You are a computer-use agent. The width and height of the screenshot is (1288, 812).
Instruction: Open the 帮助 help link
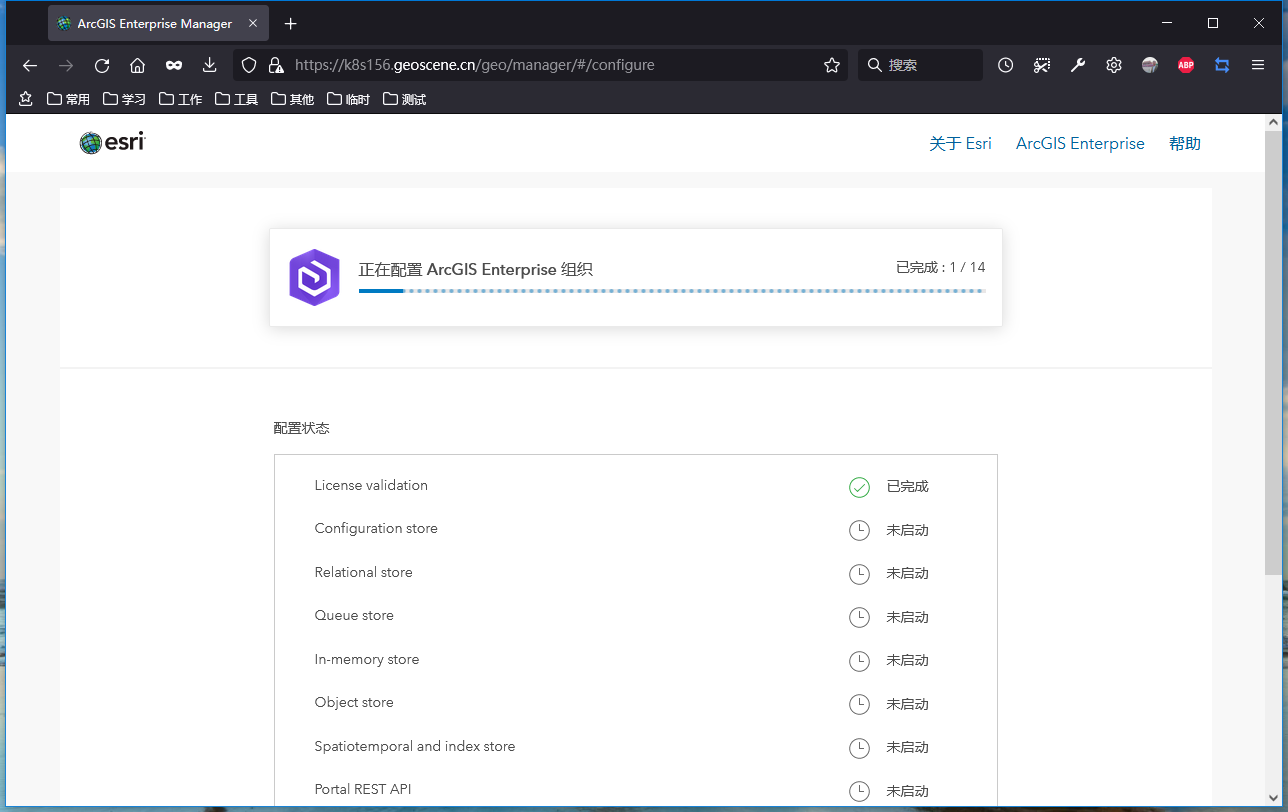(x=1185, y=144)
